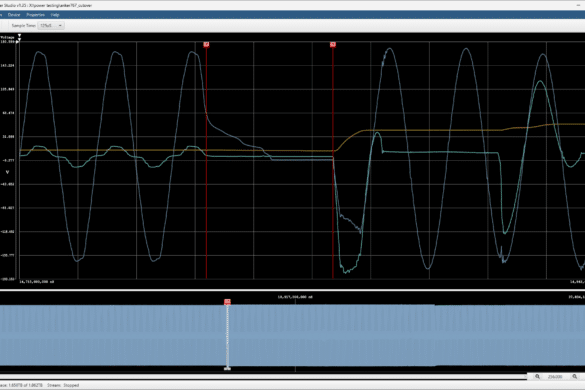Image resolution: width=585 pixels, height=390 pixels.
Task: Click the zoom in magnifier icon
Action: [575, 377]
